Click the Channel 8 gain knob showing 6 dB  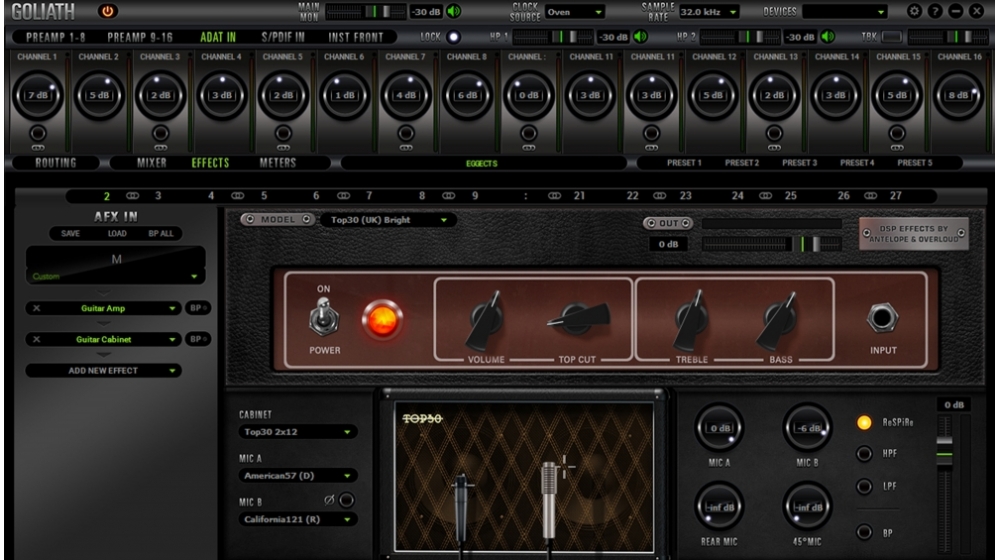pos(467,95)
